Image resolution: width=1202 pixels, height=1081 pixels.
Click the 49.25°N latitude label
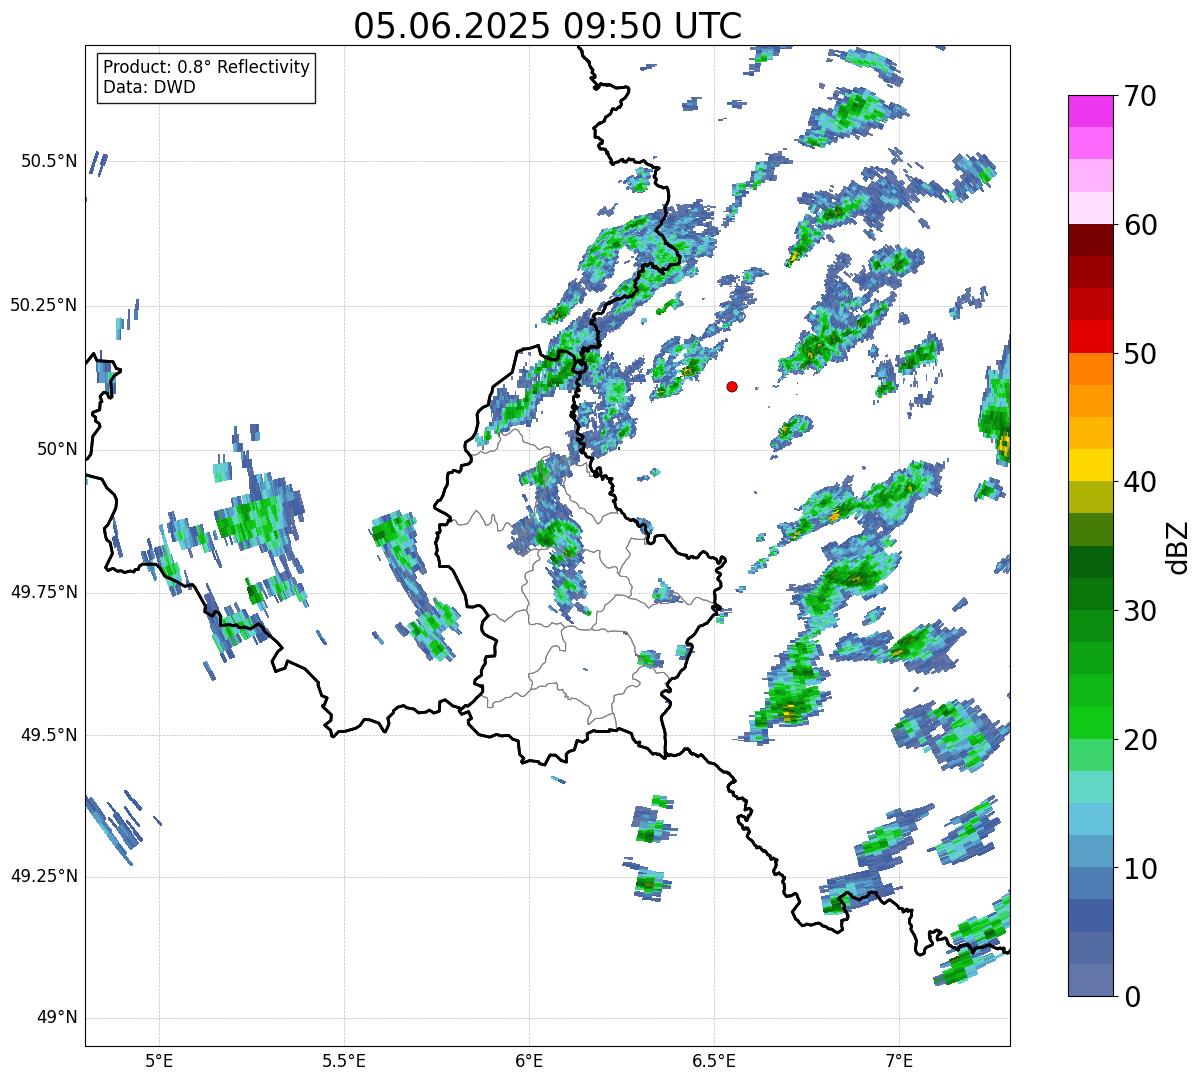[43, 876]
